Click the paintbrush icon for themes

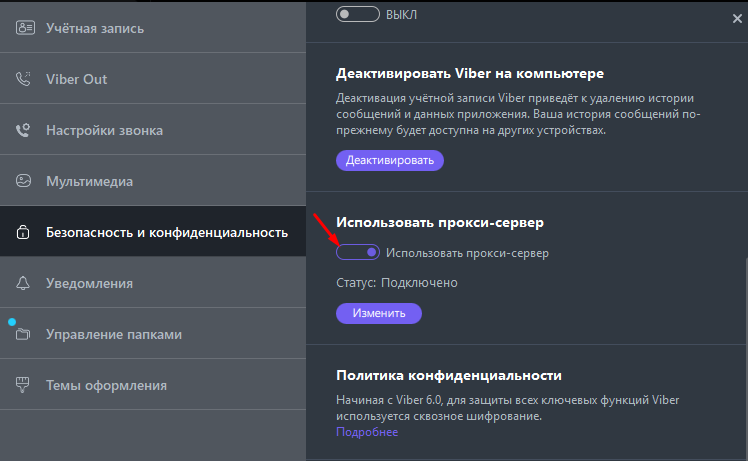[x=22, y=385]
